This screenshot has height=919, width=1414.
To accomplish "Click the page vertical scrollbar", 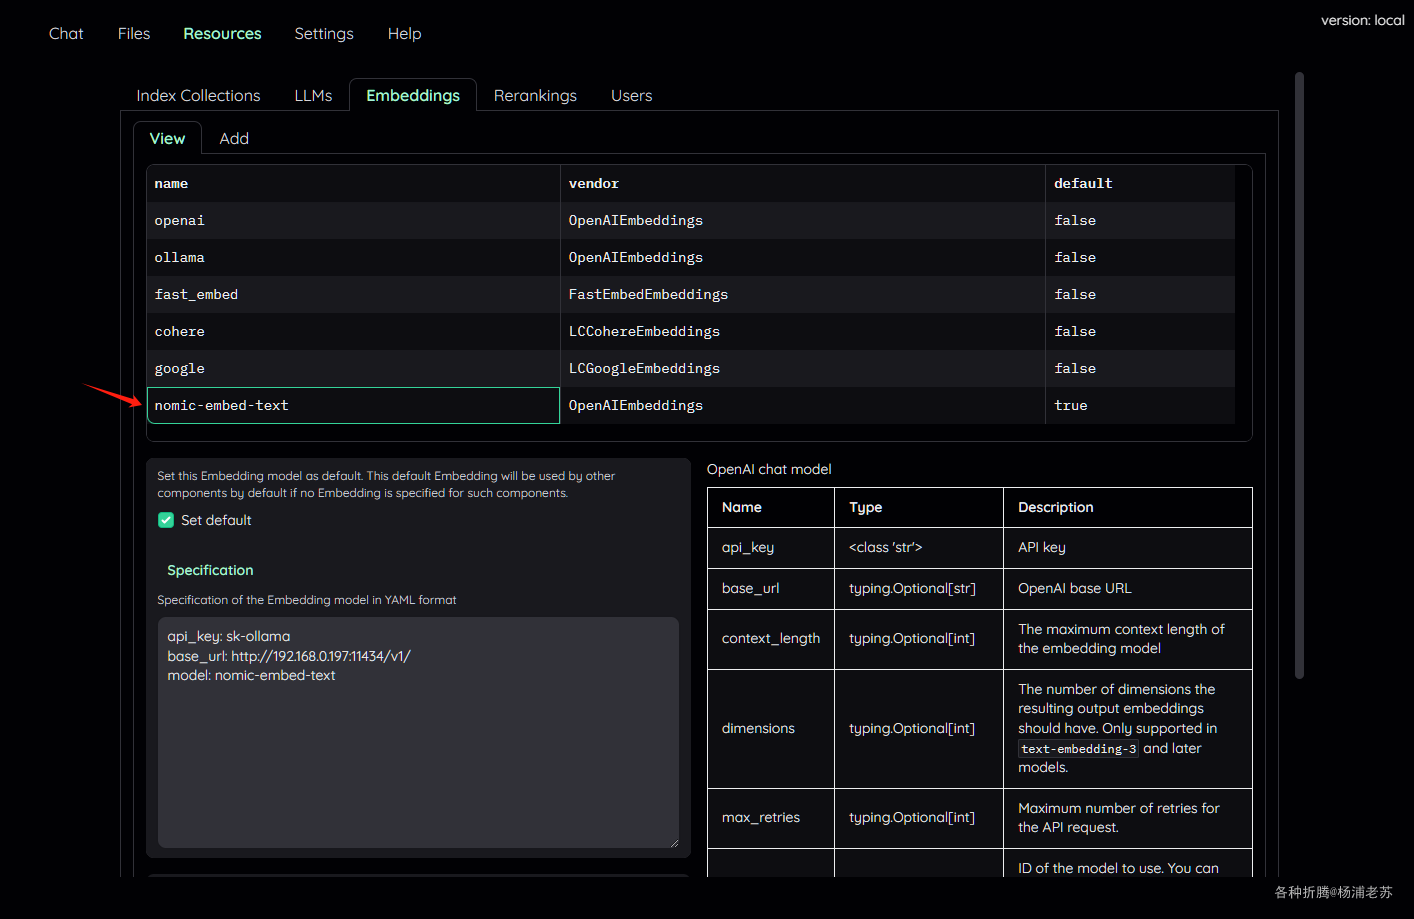I will tap(1299, 375).
